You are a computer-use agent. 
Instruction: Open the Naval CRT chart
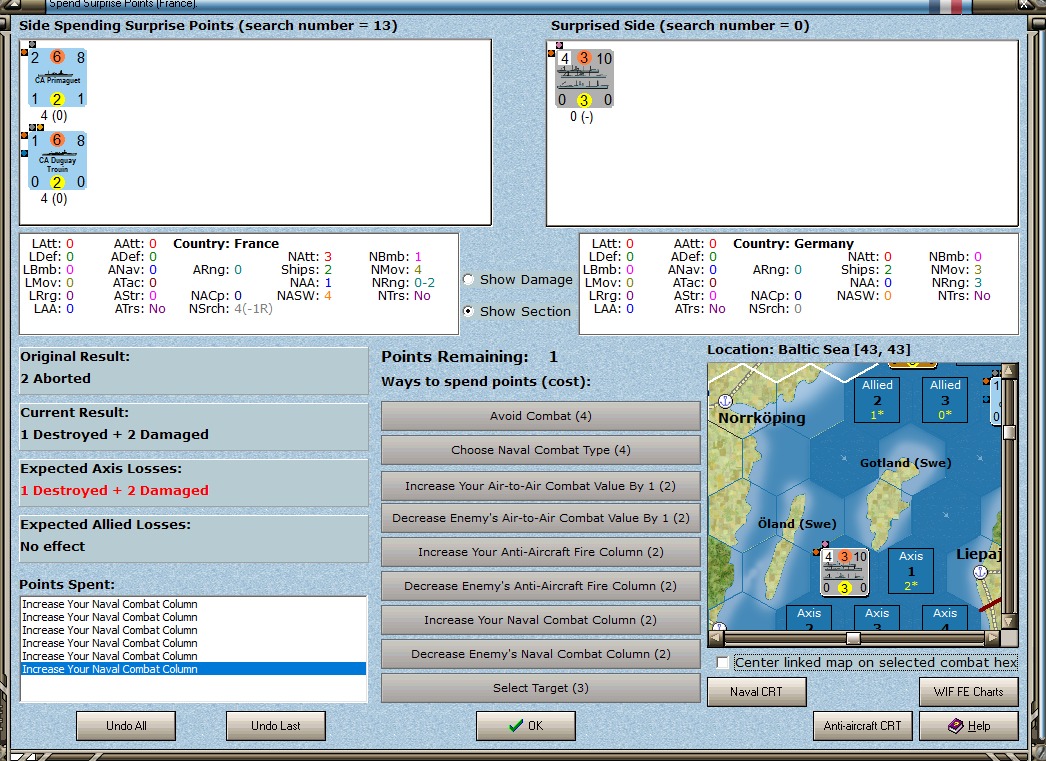(x=757, y=691)
